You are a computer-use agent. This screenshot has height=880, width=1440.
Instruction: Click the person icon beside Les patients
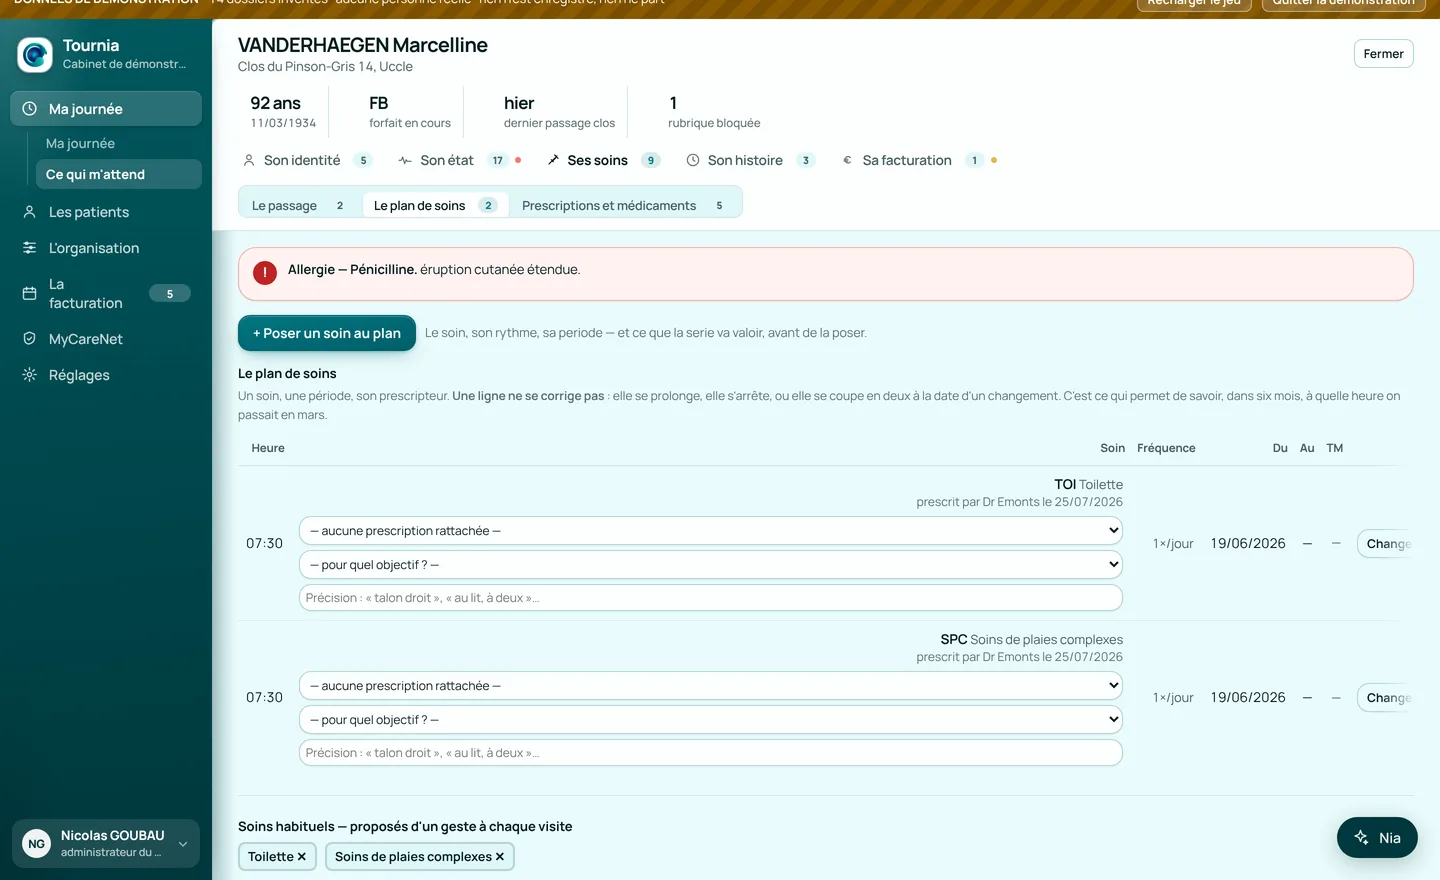tap(30, 212)
